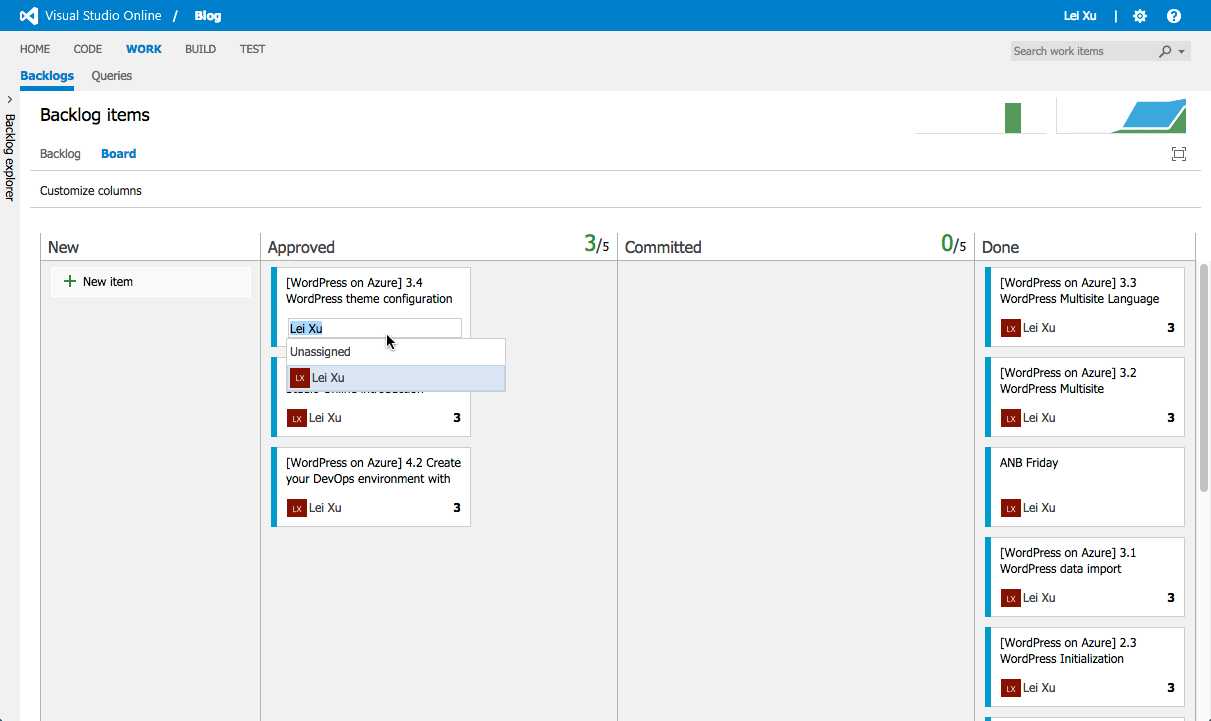The image size is (1211, 721).
Task: Click effort value 3 on 4.2 DevOps card
Action: (457, 508)
